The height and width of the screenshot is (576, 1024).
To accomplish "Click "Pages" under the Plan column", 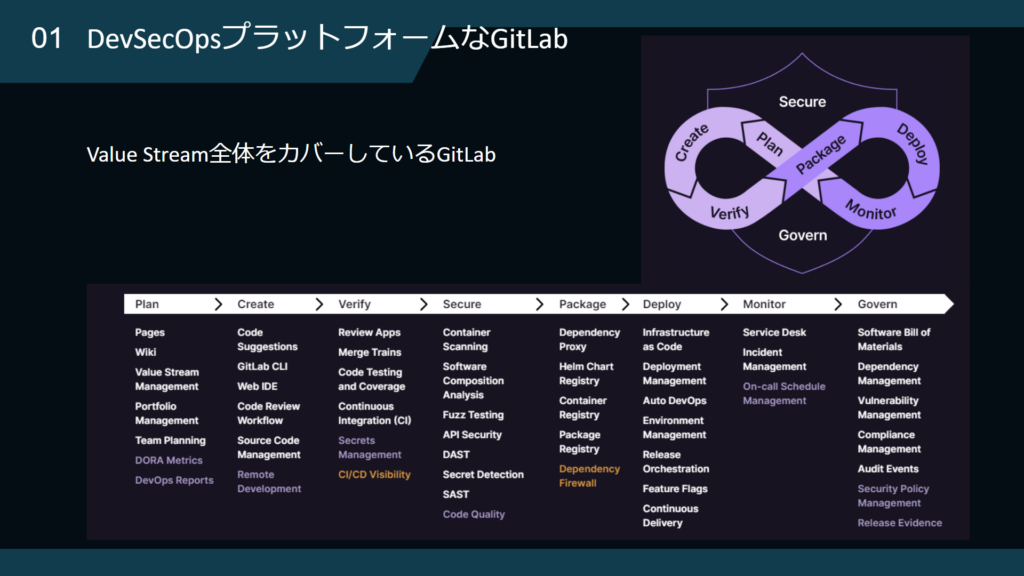I will 150,332.
